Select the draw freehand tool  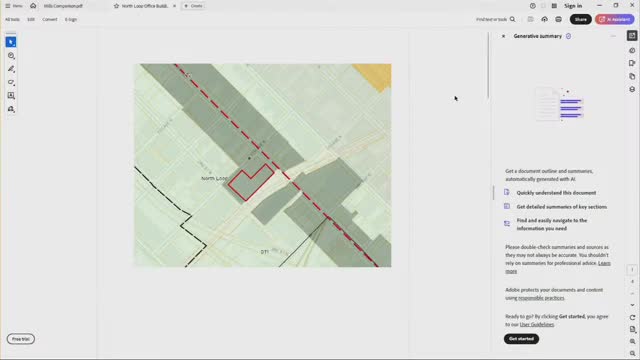(11, 82)
